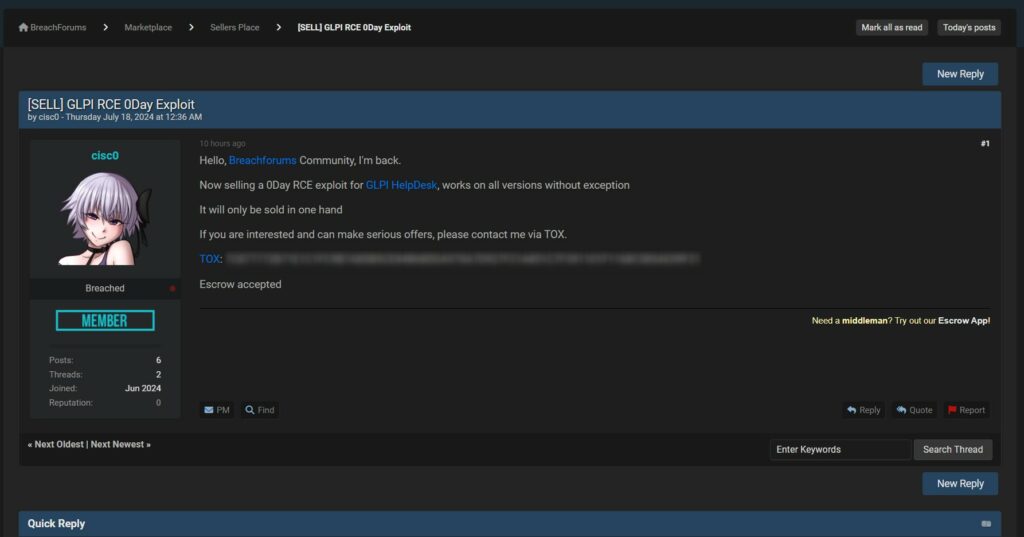
Task: Open the cisc0 username profile link
Action: point(105,156)
